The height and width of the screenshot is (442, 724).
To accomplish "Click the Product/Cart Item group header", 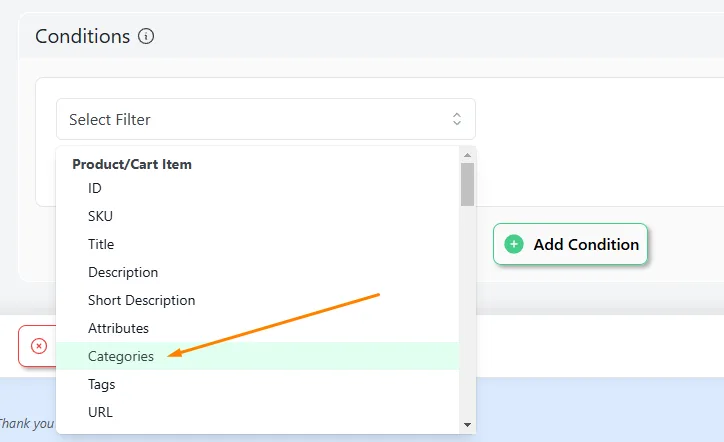I will (132, 164).
